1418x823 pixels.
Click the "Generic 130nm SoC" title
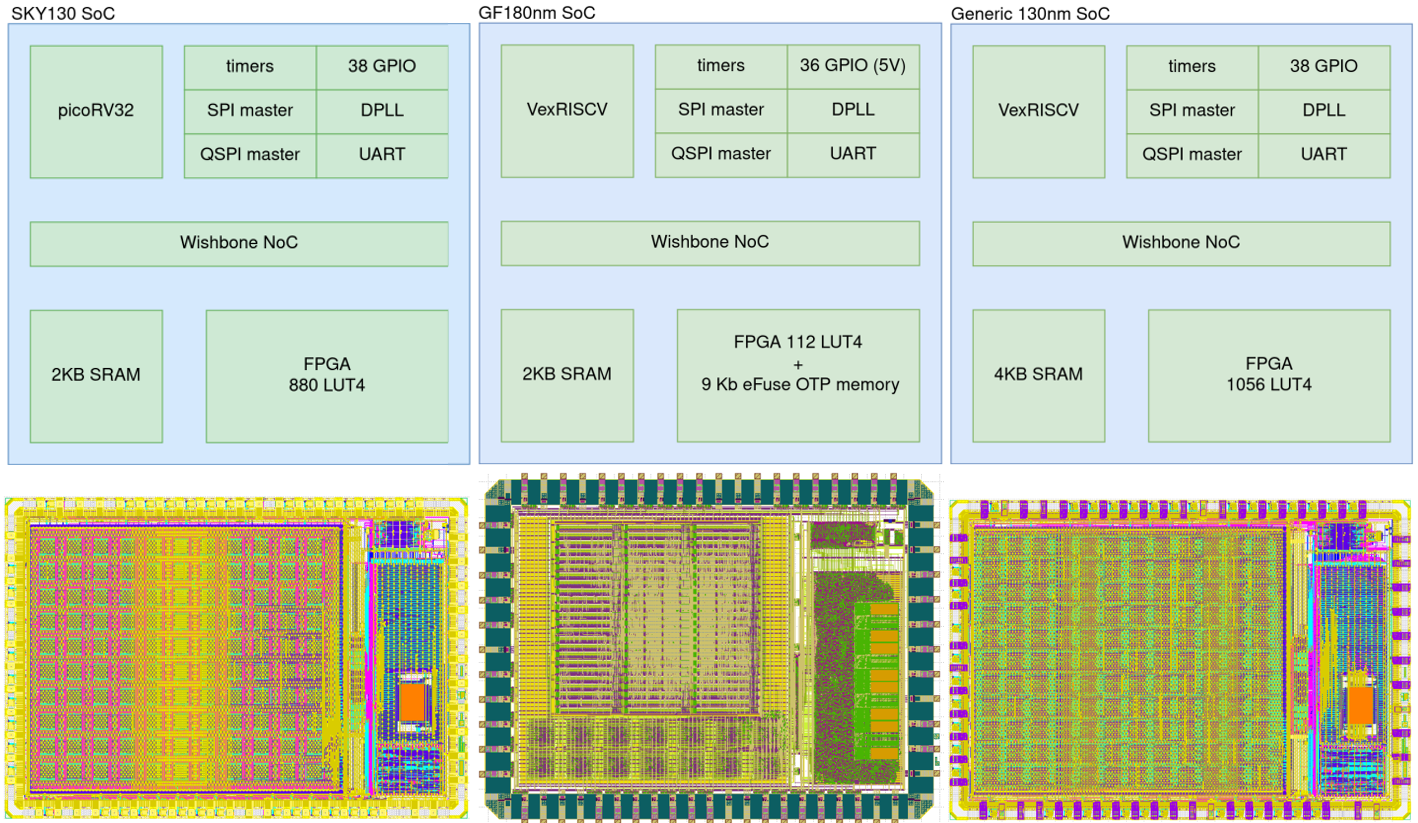pos(1030,14)
